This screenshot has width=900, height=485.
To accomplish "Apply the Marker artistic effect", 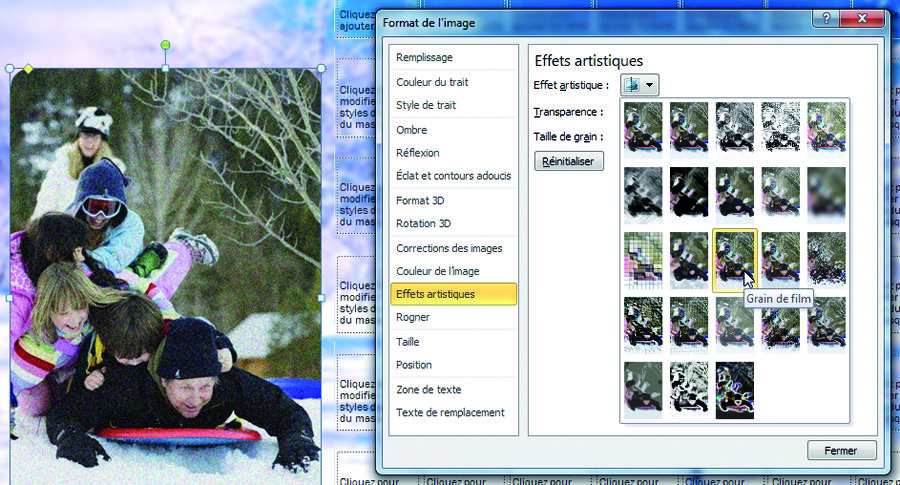I will pyautogui.click(x=689, y=129).
